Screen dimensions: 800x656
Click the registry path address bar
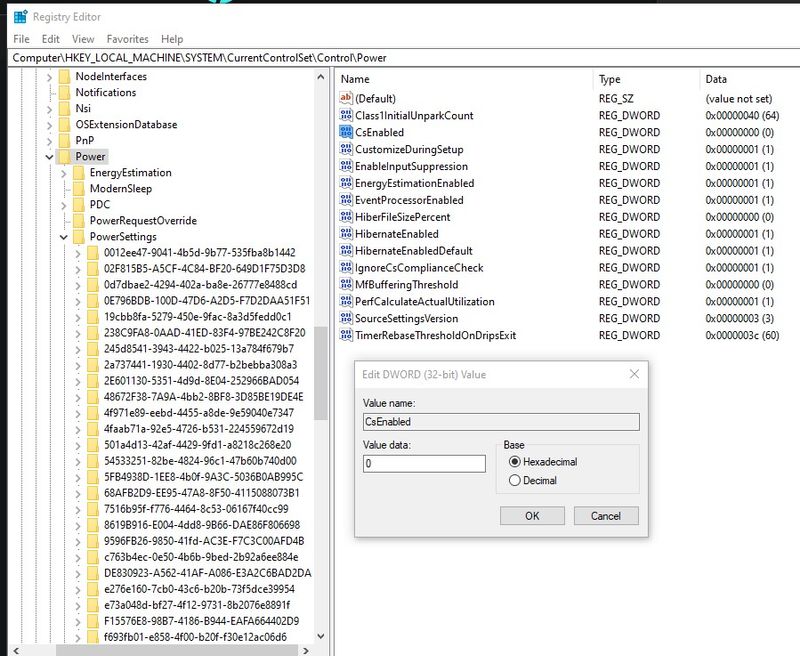404,58
